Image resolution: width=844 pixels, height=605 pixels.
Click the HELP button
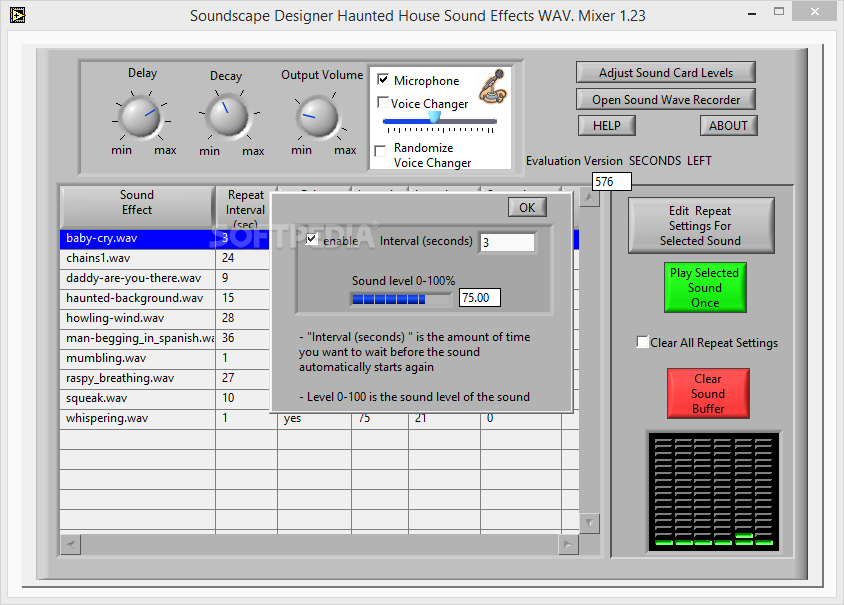pyautogui.click(x=607, y=125)
